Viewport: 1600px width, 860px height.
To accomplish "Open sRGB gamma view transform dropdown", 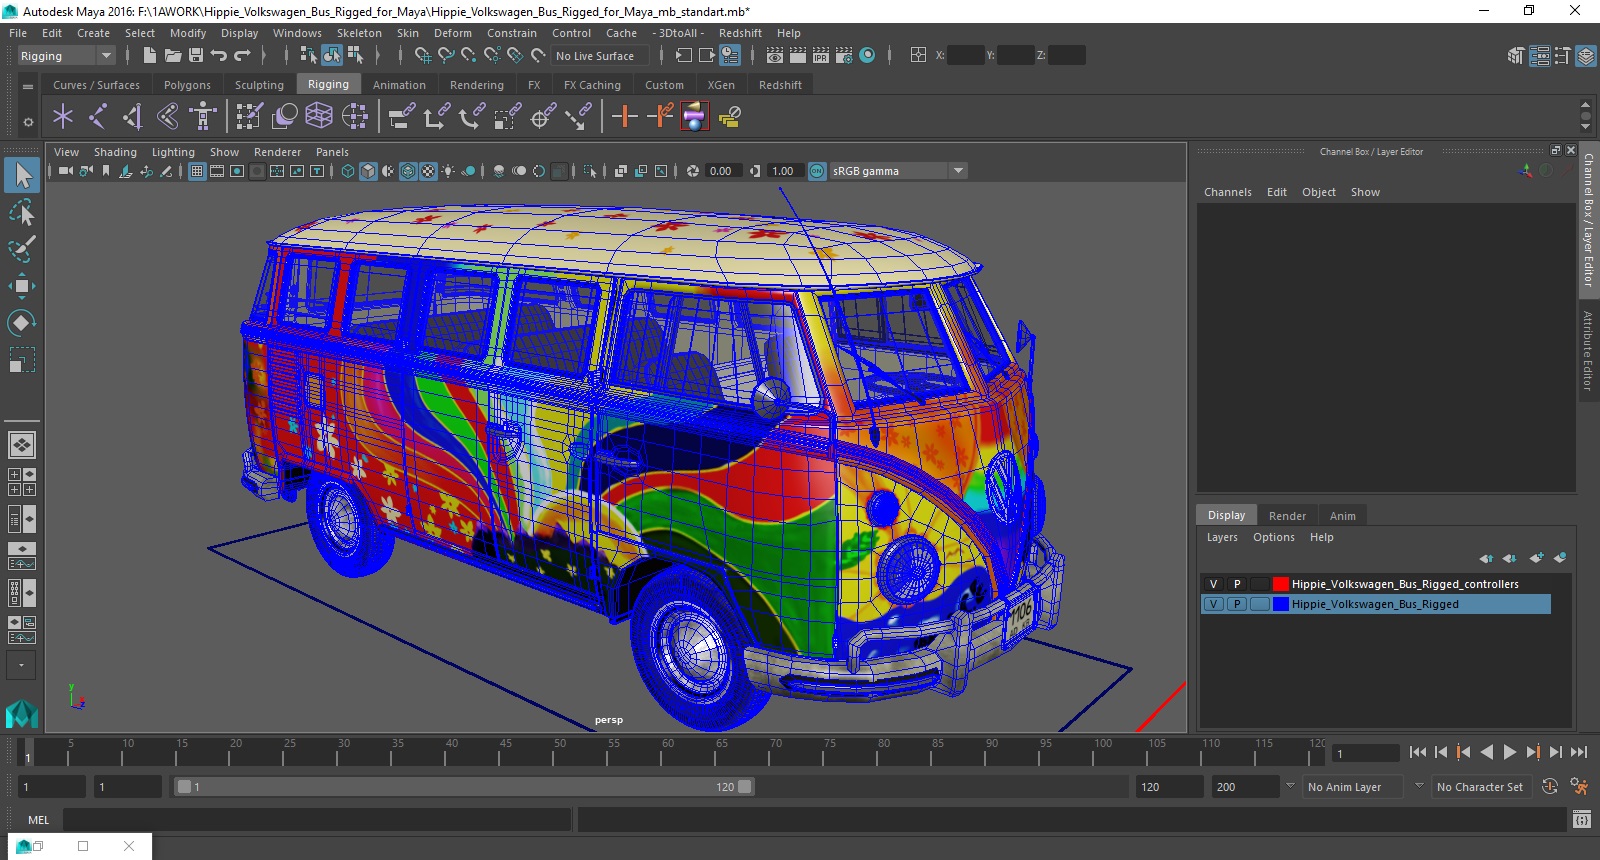I will (x=898, y=171).
